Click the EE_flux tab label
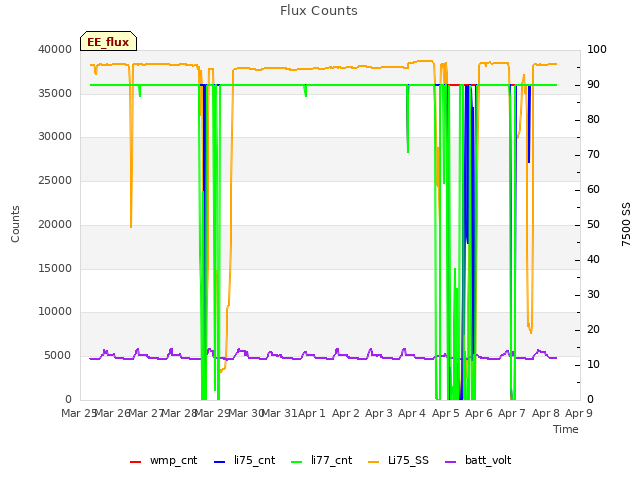Viewport: 640px width, 480px height. [x=108, y=42]
